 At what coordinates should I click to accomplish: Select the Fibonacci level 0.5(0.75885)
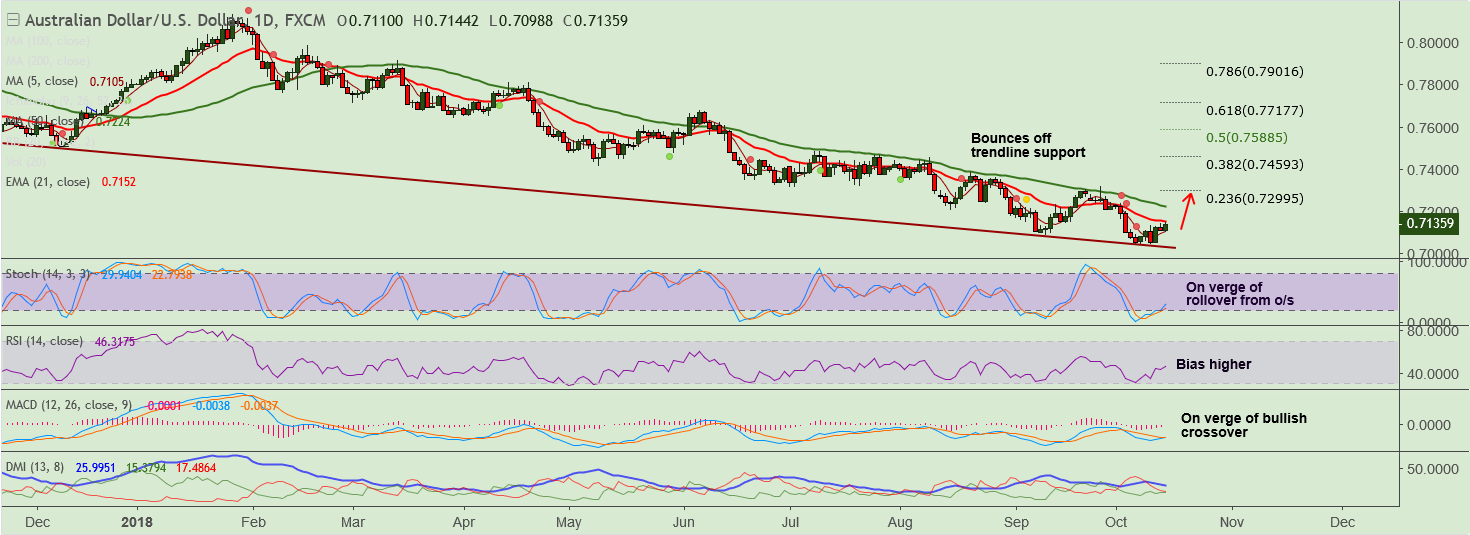click(1247, 136)
